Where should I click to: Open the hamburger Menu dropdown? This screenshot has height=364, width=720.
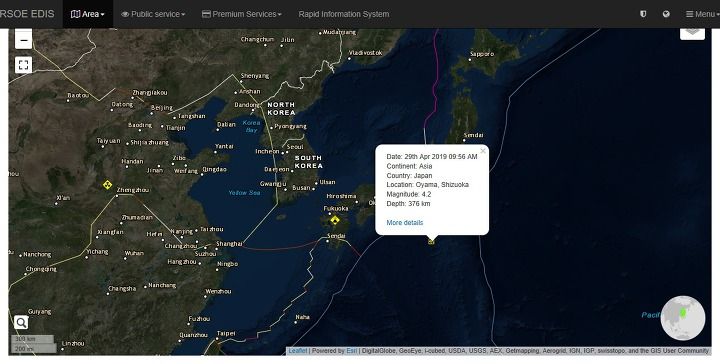[x=702, y=14]
